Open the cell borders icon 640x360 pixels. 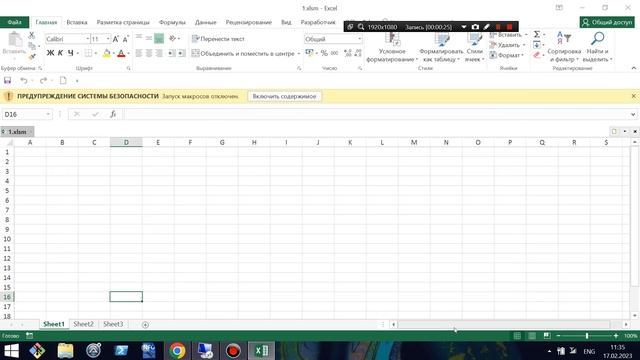tap(88, 53)
